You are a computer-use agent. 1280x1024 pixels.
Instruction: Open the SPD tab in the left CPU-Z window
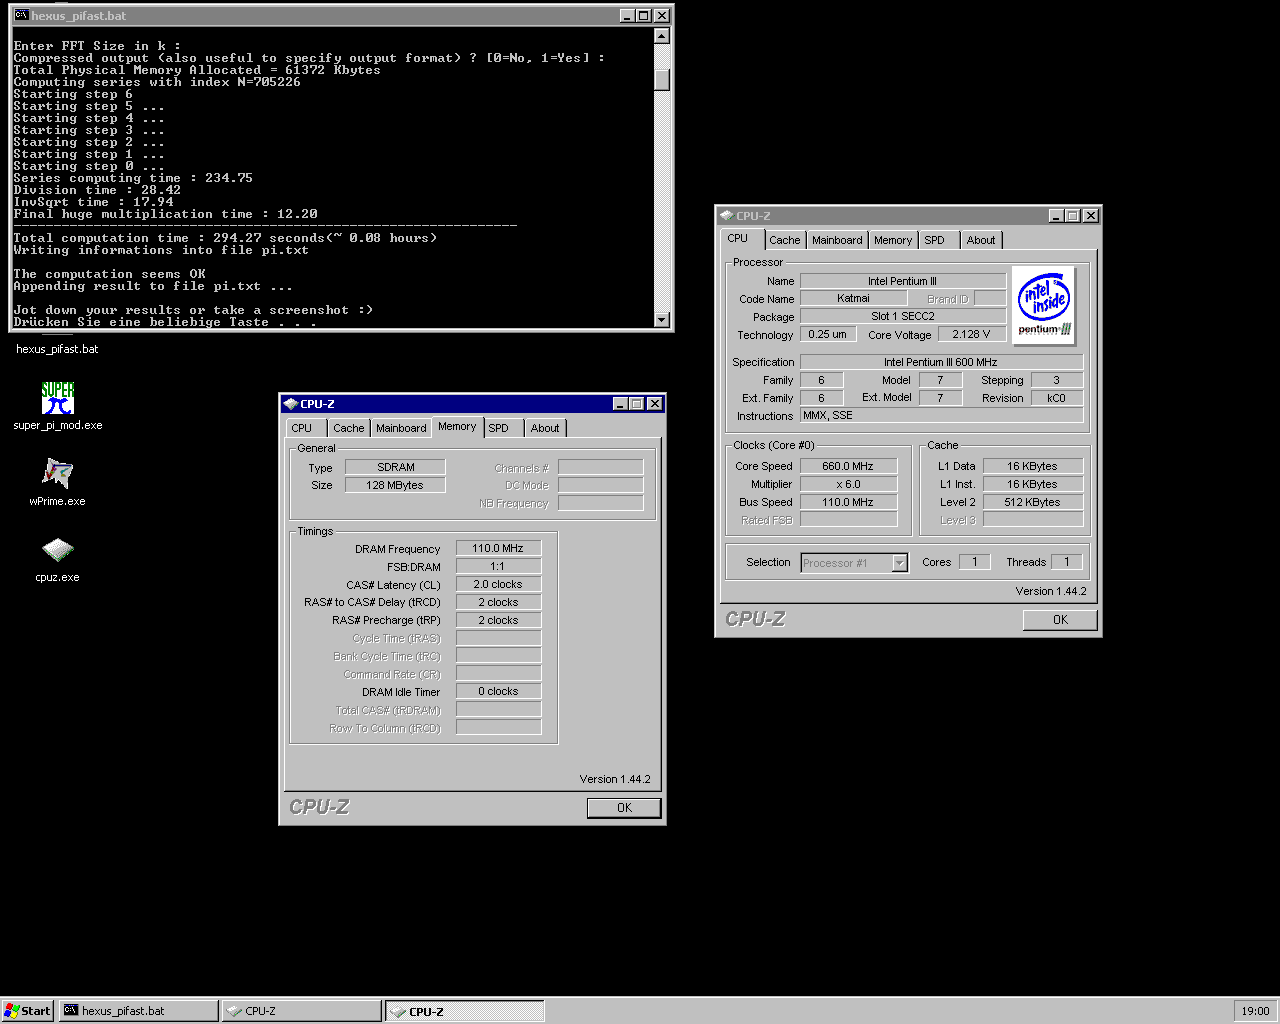pyautogui.click(x=499, y=428)
